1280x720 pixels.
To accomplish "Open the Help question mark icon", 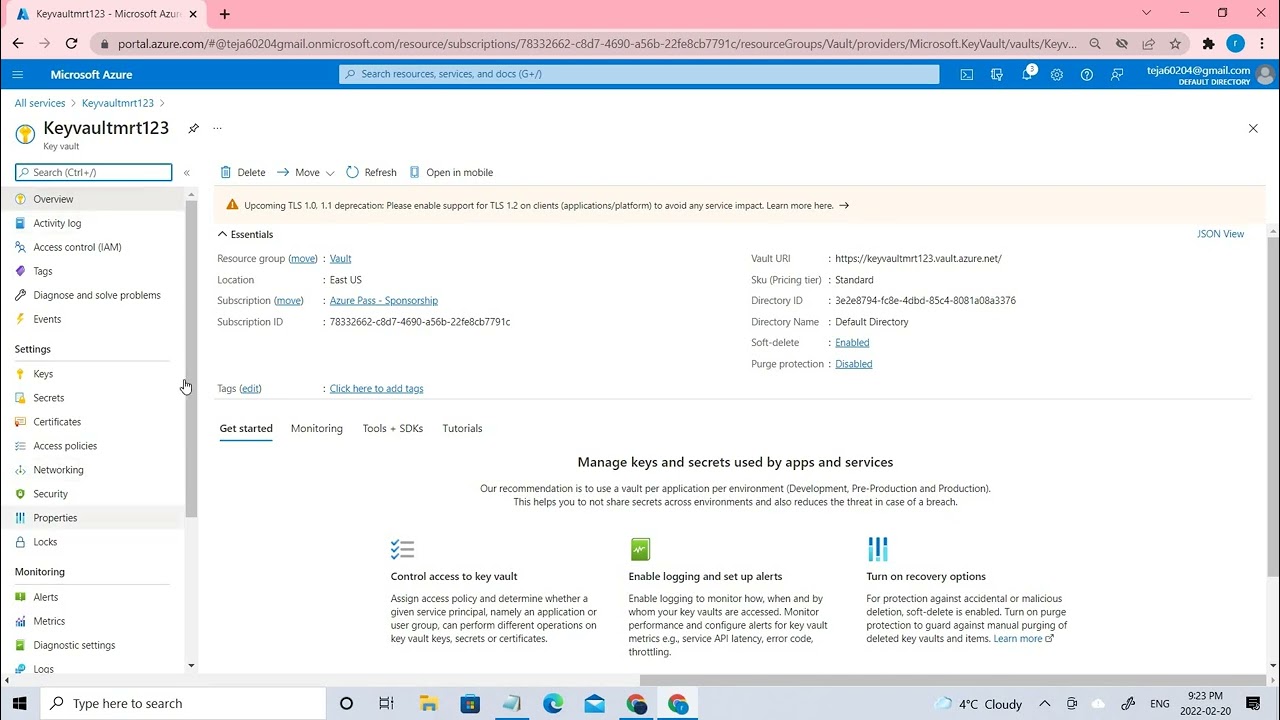I will tap(1086, 74).
